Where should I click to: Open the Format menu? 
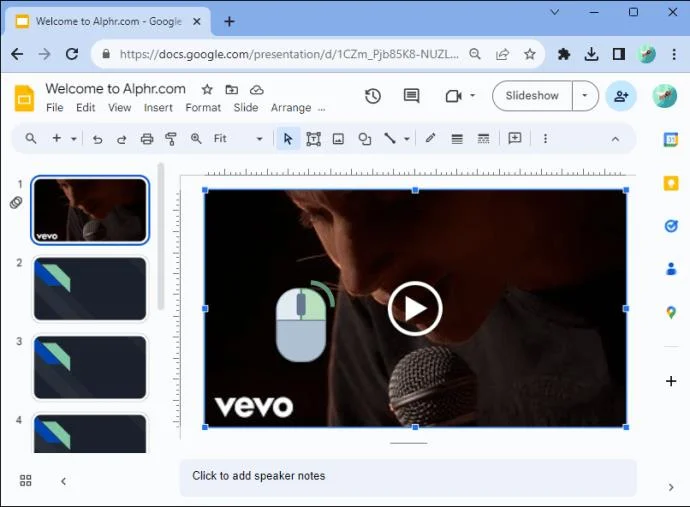[x=203, y=108]
